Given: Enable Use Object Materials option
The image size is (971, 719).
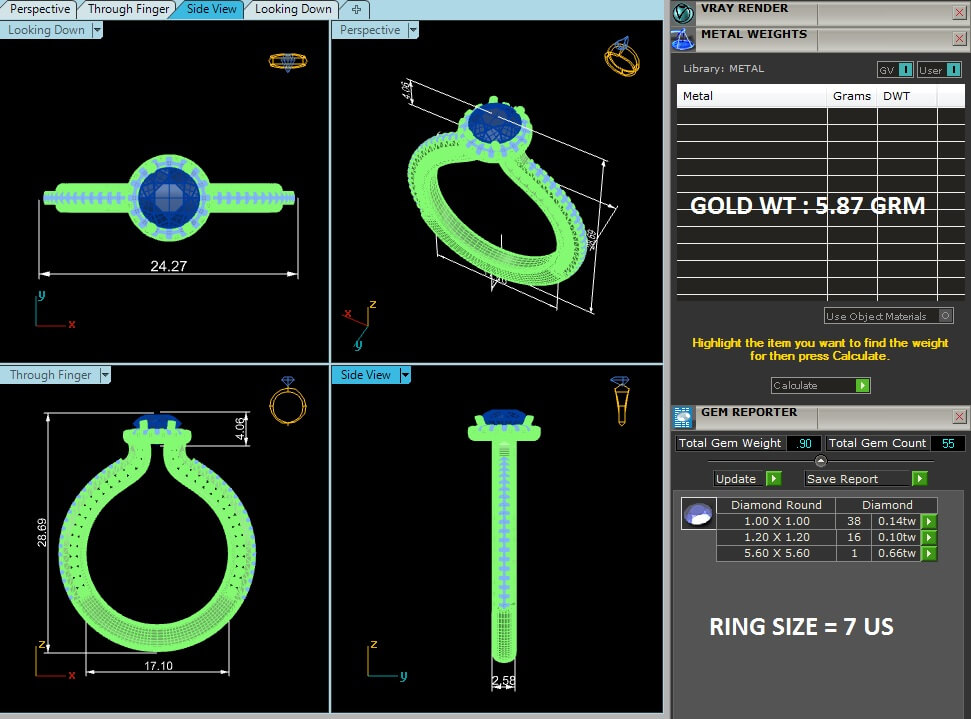Looking at the screenshot, I should (x=945, y=316).
